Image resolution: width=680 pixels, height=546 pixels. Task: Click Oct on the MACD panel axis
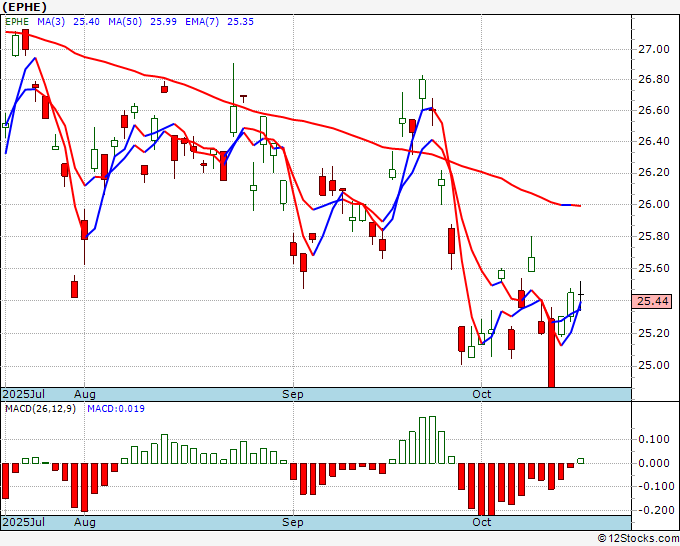pyautogui.click(x=482, y=522)
